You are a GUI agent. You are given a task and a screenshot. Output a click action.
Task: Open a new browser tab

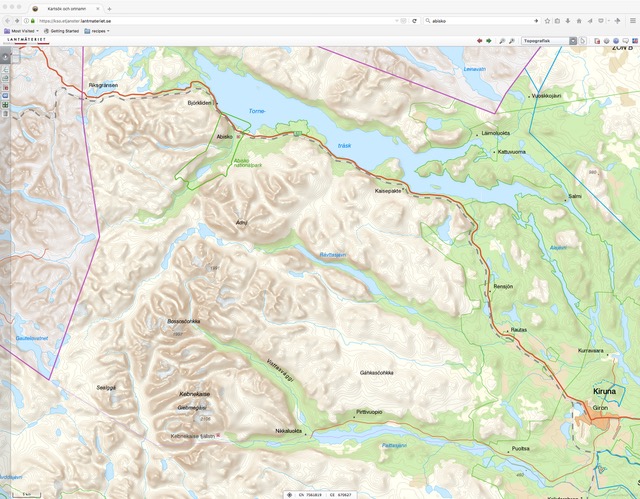(110, 8)
